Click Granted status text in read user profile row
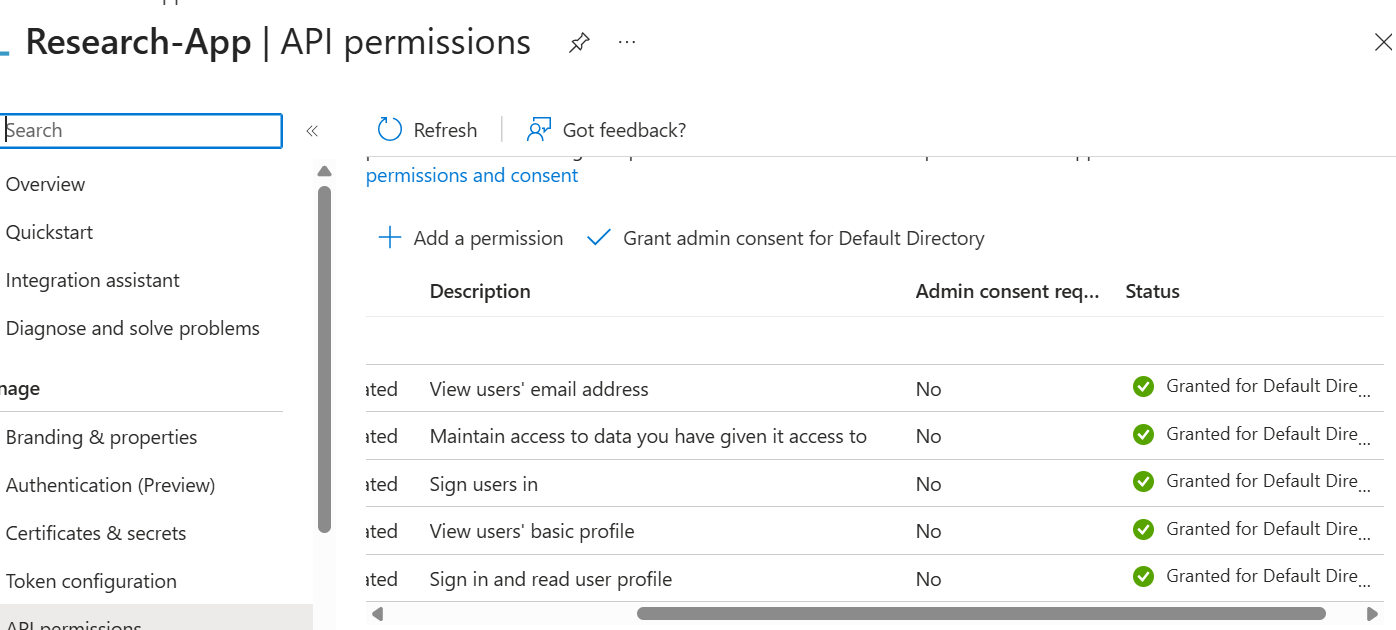This screenshot has width=1396, height=630. (1268, 577)
